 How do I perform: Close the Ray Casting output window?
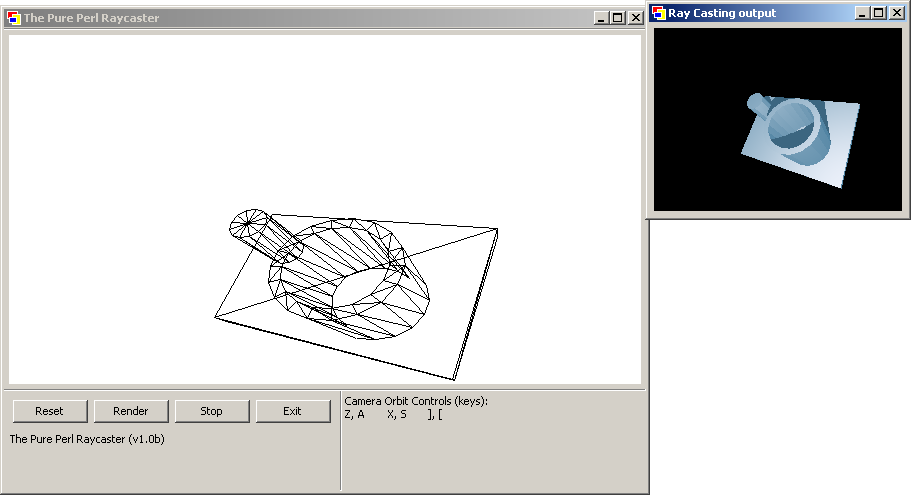coord(896,13)
